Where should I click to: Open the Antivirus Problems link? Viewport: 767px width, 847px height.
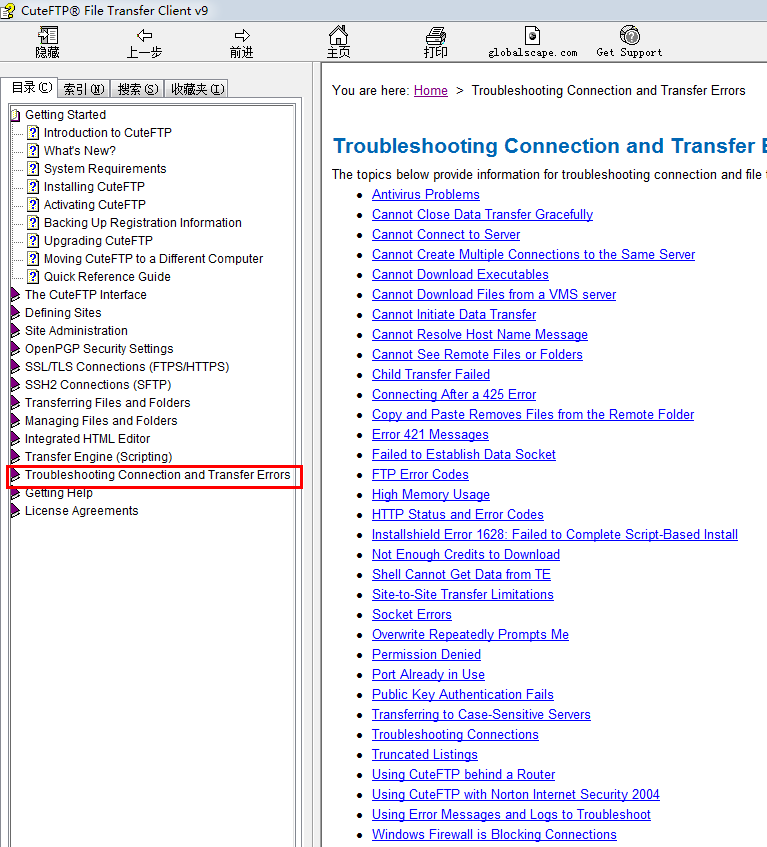[x=426, y=194]
